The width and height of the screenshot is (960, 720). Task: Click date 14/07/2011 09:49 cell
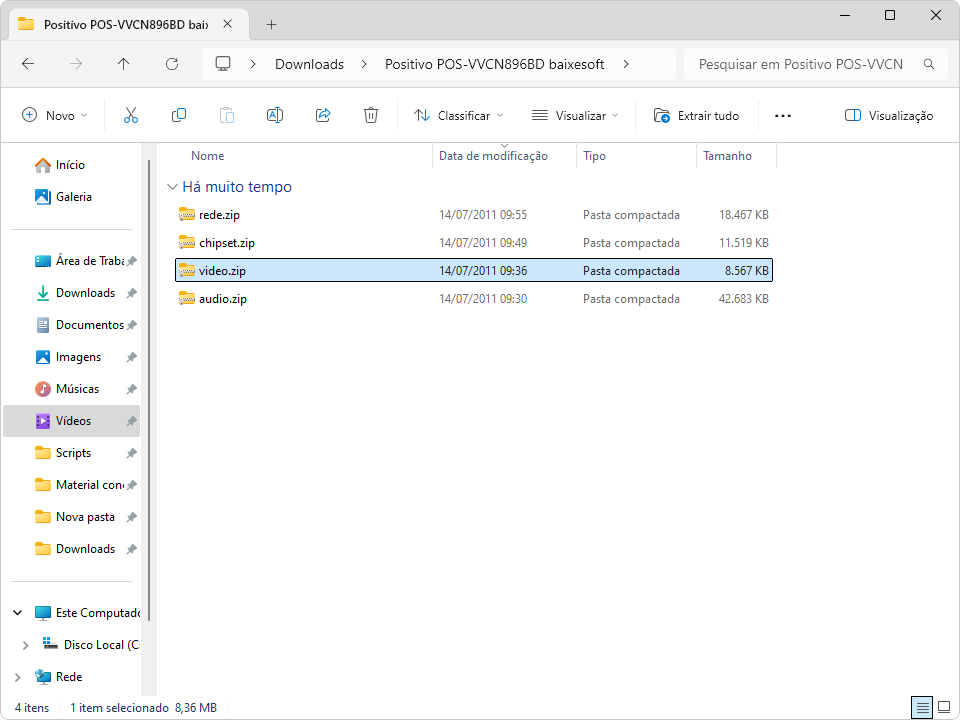click(x=483, y=243)
